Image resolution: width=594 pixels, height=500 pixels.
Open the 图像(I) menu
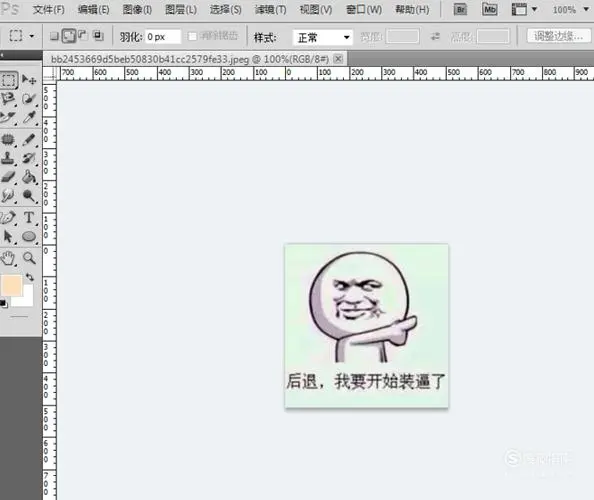(x=137, y=9)
